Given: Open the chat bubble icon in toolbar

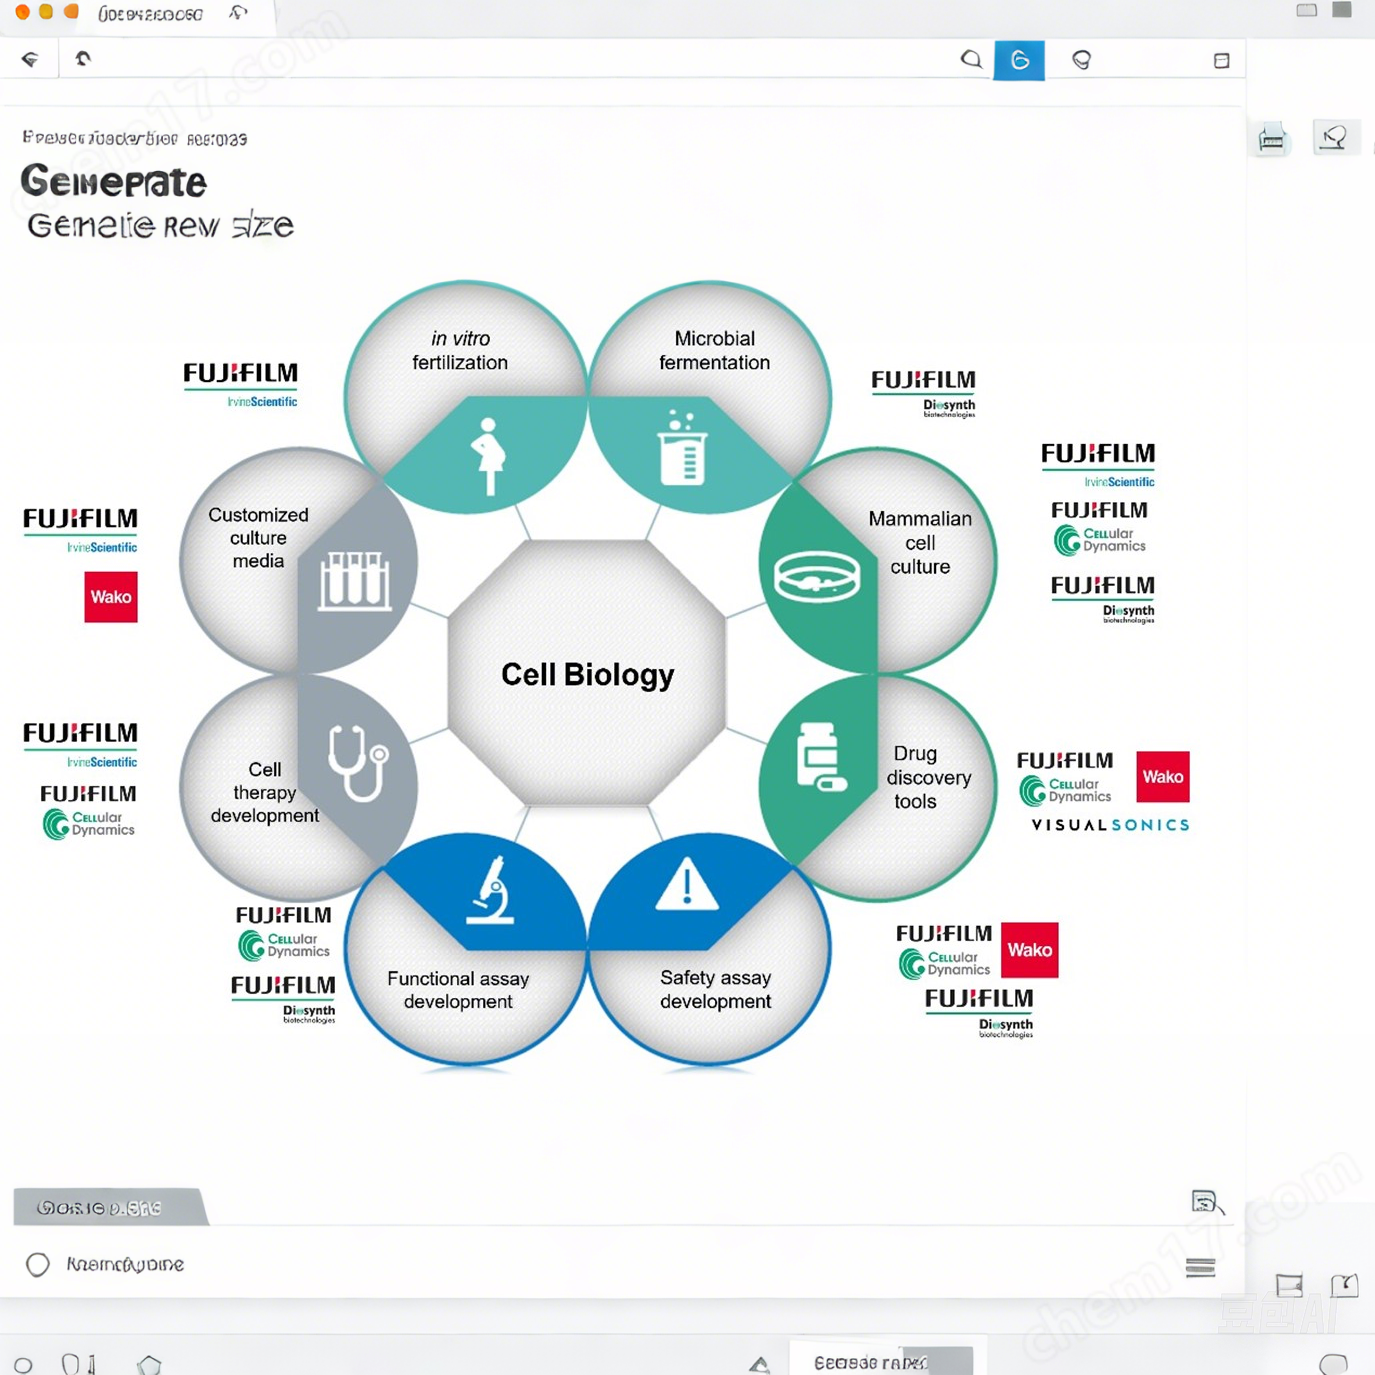Looking at the screenshot, I should [x=1081, y=60].
